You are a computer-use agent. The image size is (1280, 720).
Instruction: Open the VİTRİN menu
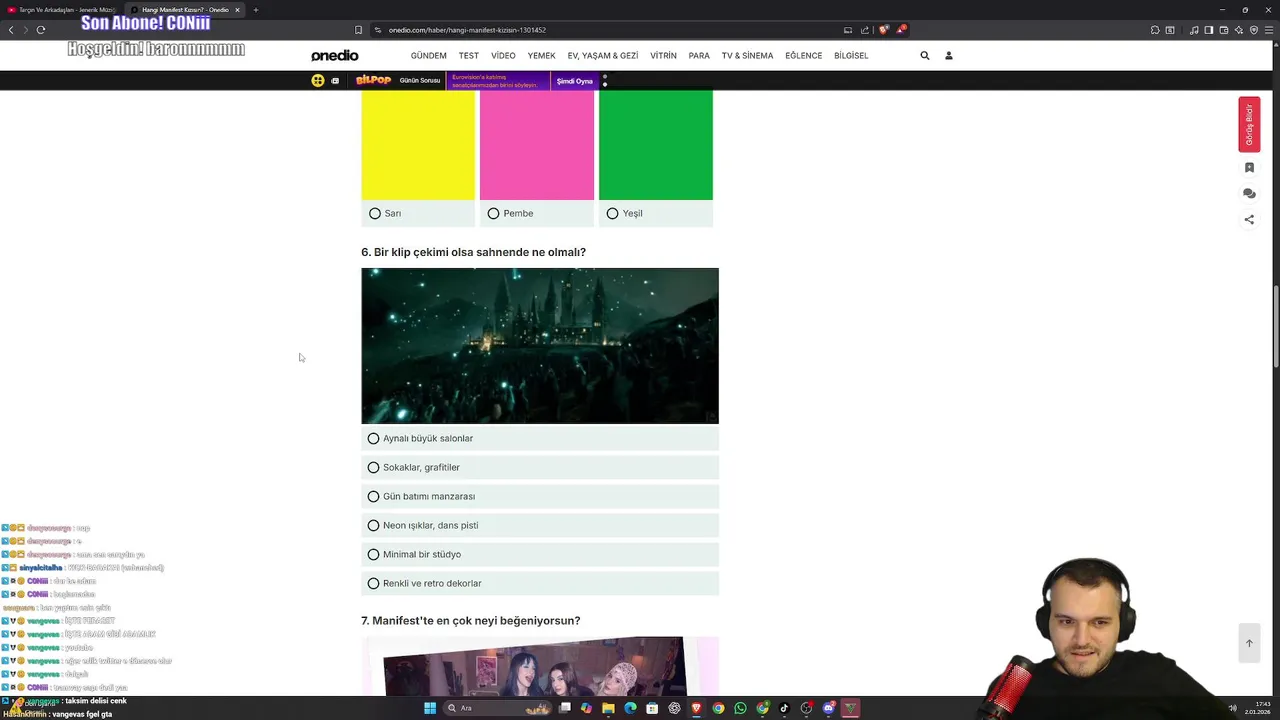pos(664,56)
